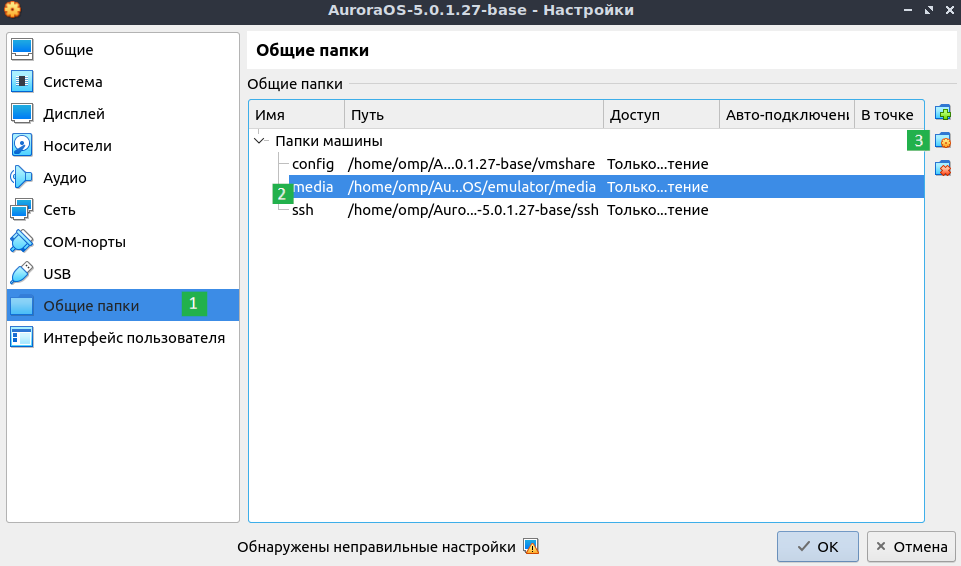Select the Папки машины group row
The width and height of the screenshot is (961, 566).
587,141
